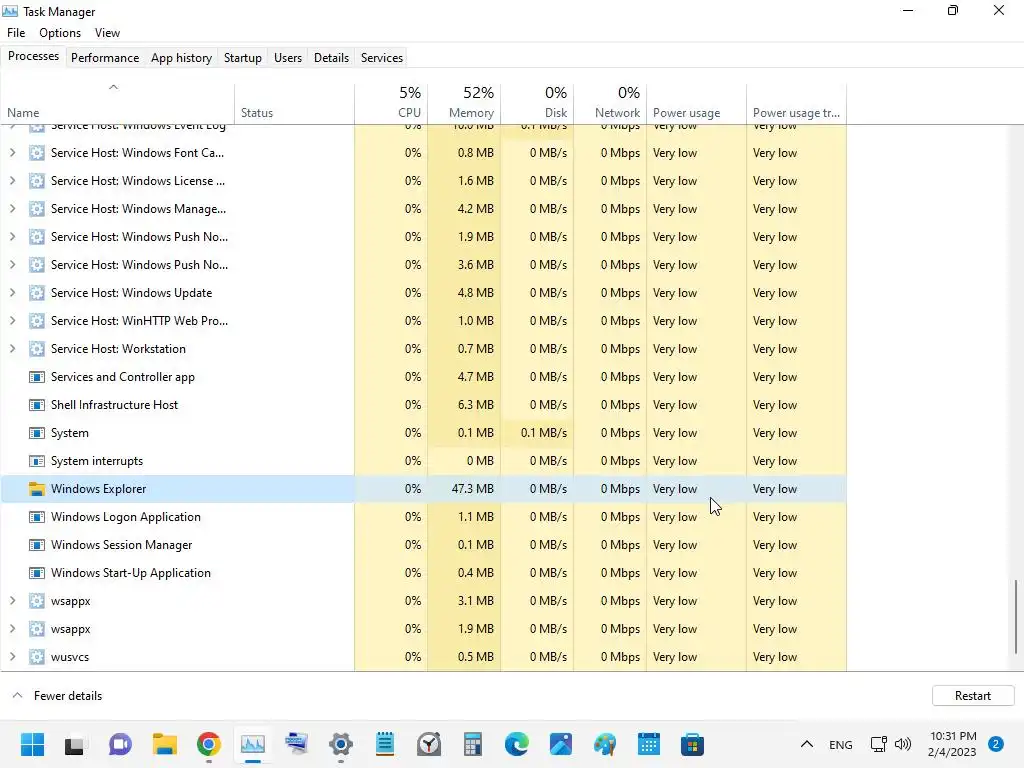Screen dimensions: 1024x768
Task: Open Settings gear in the taskbar
Action: click(341, 744)
